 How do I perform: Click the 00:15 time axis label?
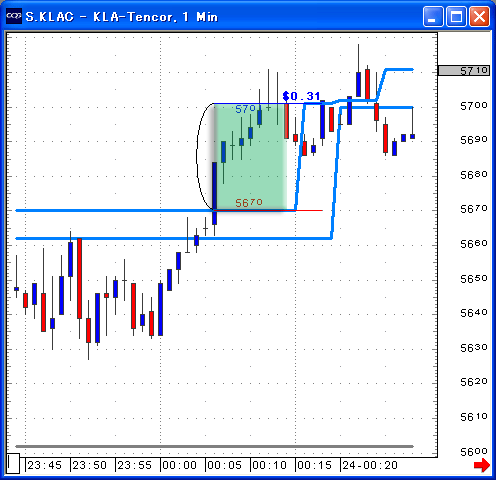click(x=315, y=465)
